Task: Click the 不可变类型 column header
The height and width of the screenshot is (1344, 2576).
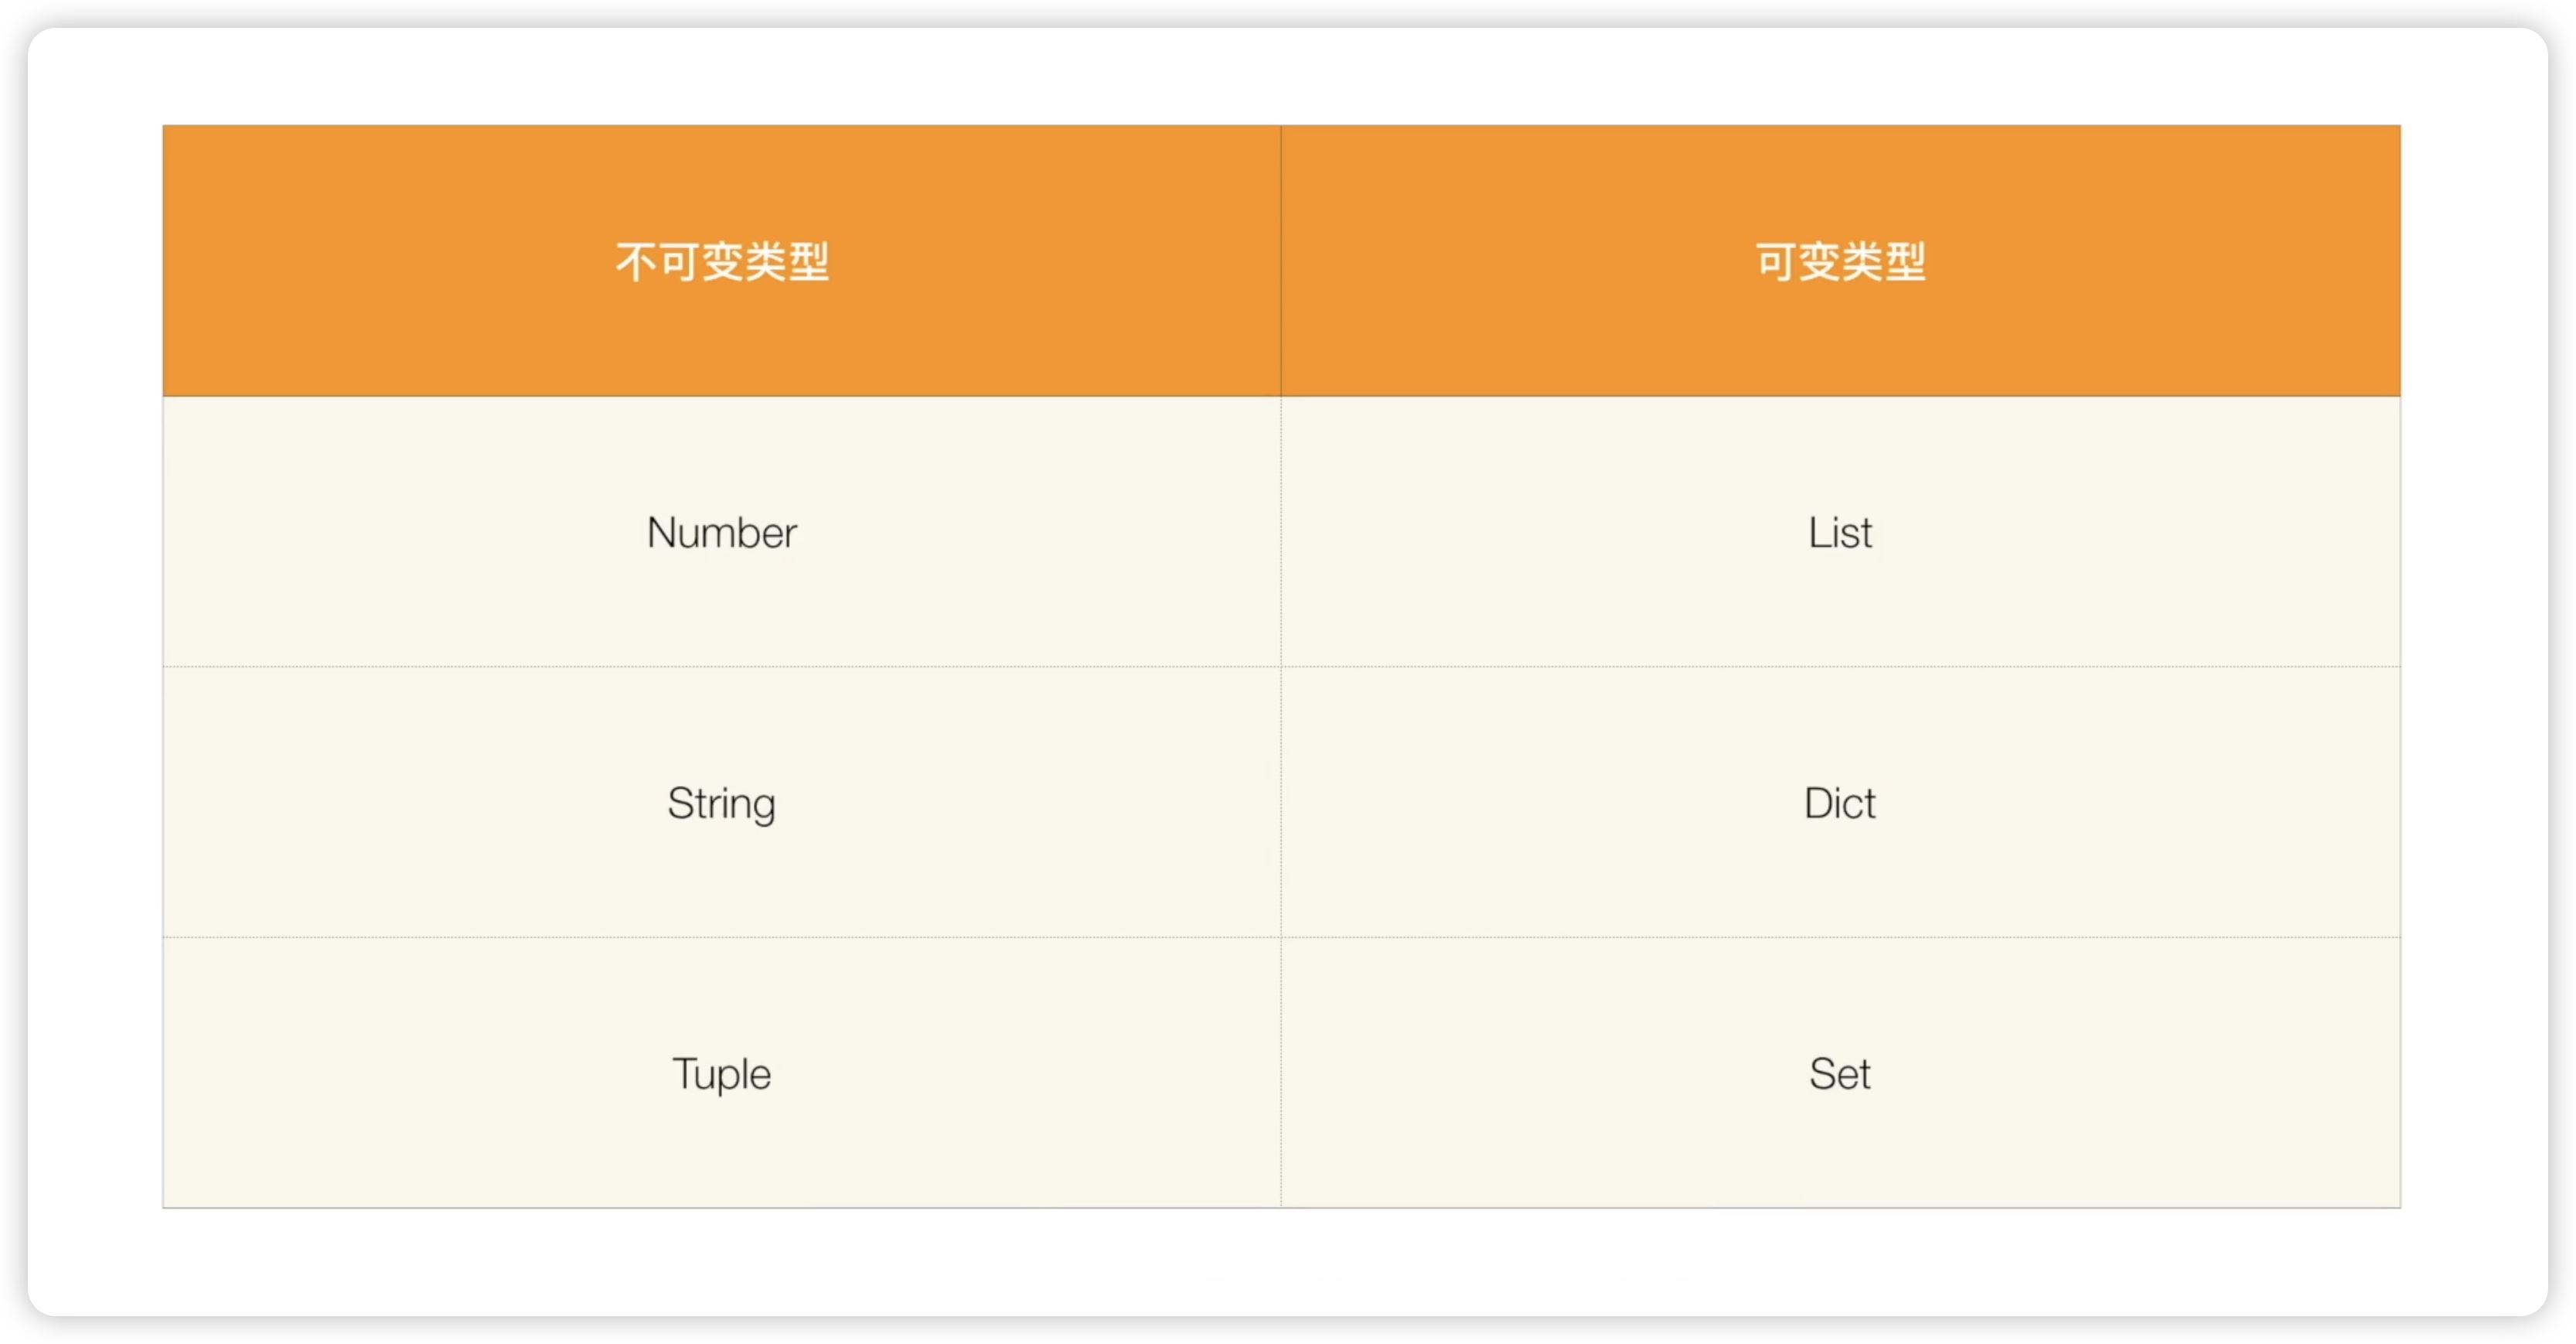Action: [721, 261]
